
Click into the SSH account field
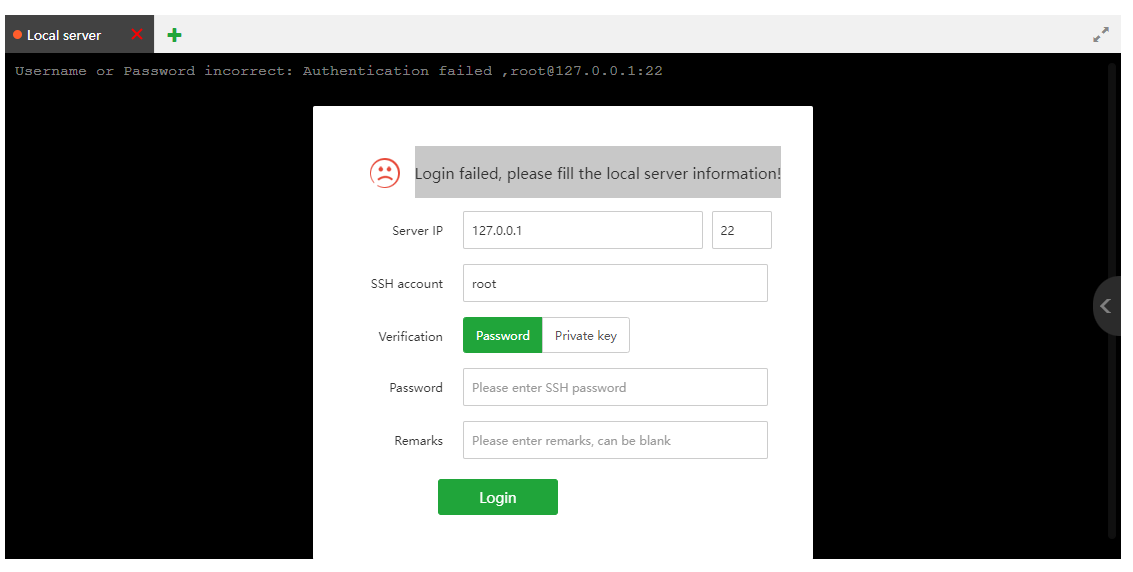(x=614, y=283)
